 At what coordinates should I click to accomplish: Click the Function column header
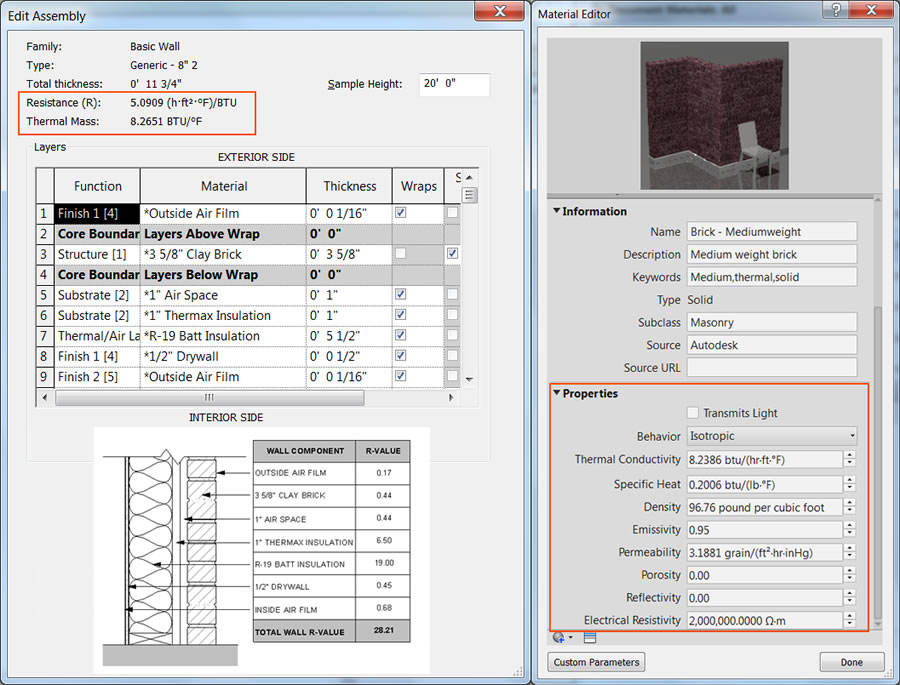point(97,186)
